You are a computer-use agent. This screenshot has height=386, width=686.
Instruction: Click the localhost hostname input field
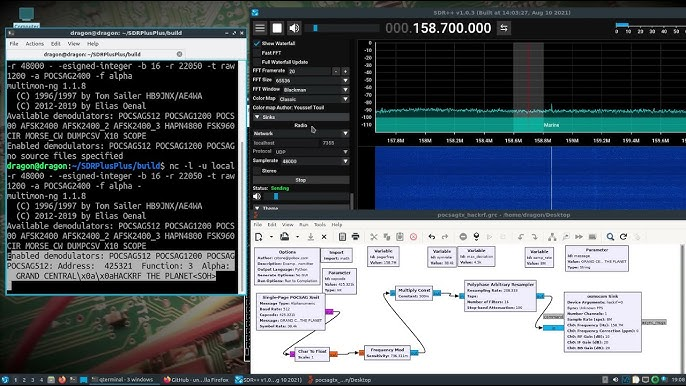(286, 143)
